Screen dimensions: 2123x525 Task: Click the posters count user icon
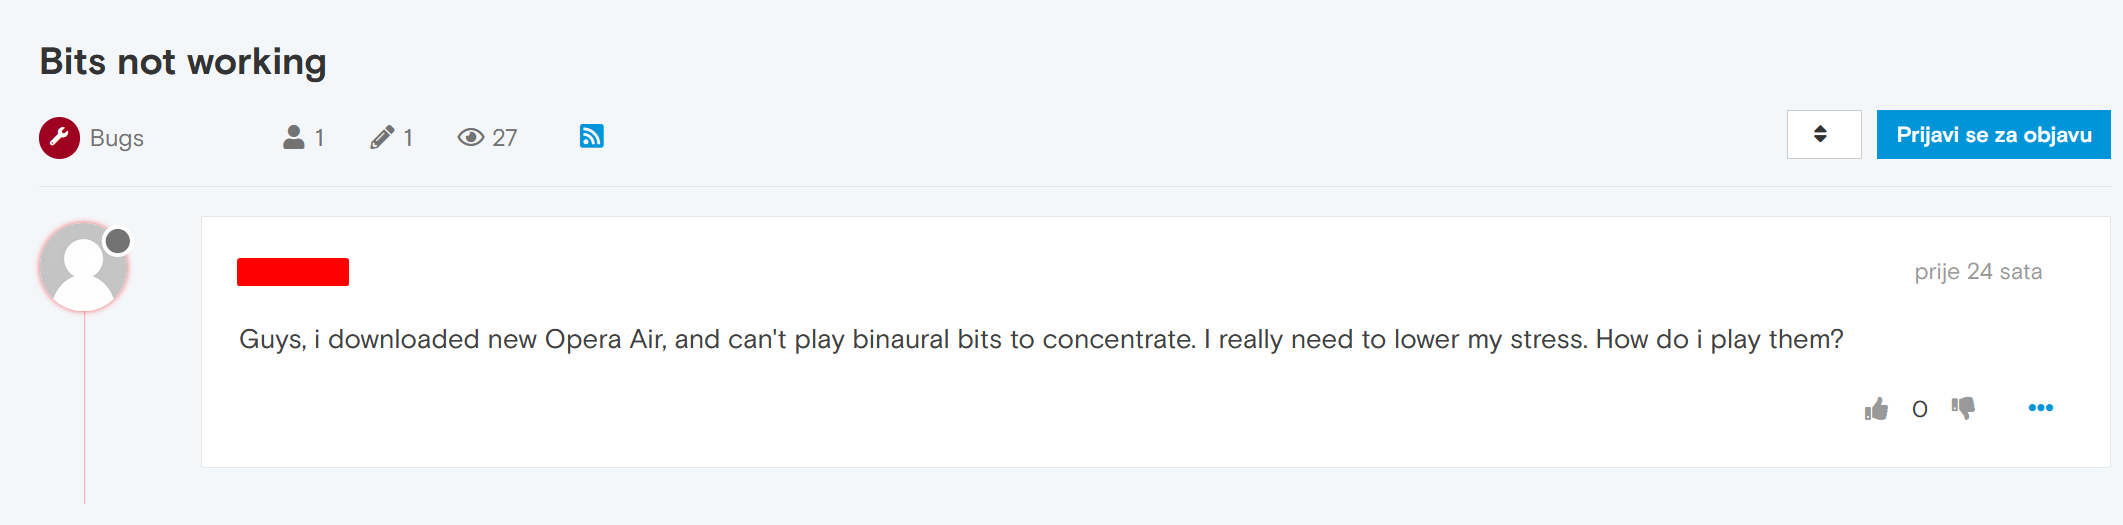pos(293,137)
